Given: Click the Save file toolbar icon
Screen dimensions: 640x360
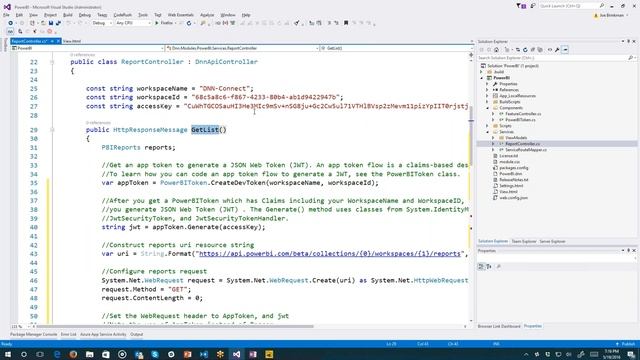Looking at the screenshot, I should coord(51,23).
